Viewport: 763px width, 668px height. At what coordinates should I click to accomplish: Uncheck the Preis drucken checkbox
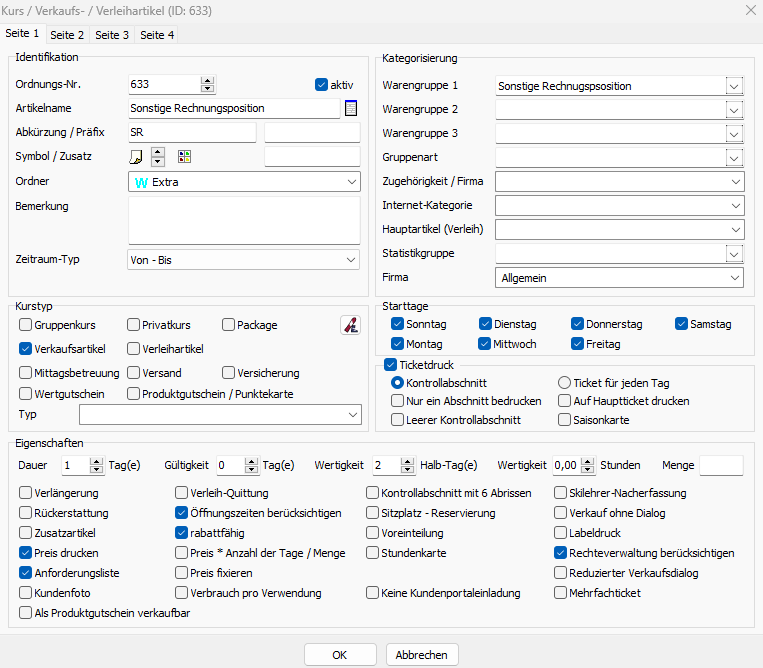[x=25, y=553]
